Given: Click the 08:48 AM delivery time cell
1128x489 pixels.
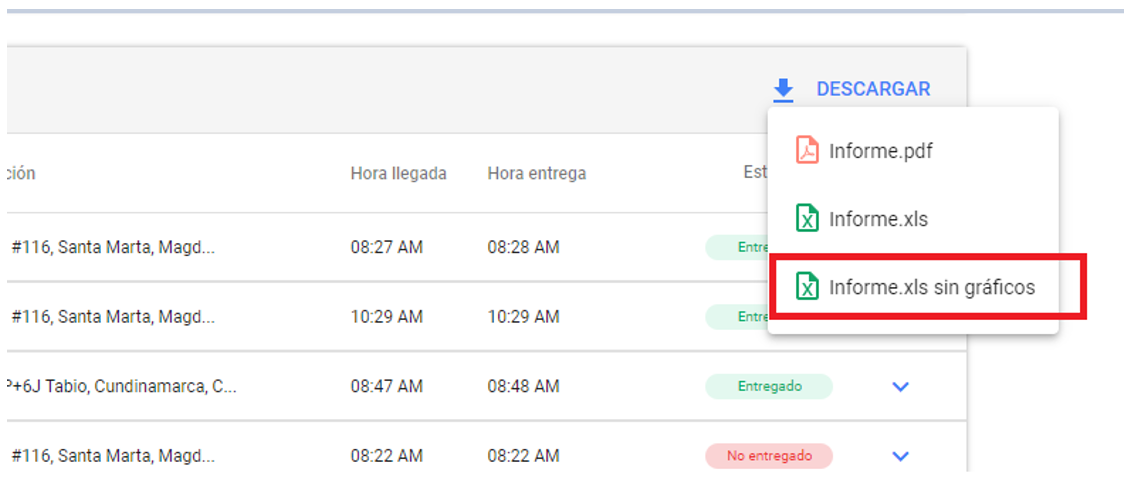Looking at the screenshot, I should (x=523, y=386).
